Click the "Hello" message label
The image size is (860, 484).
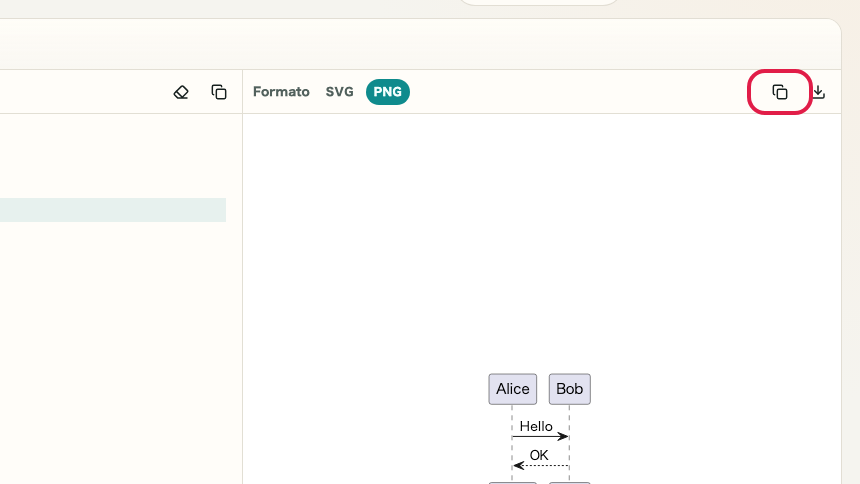[536, 426]
